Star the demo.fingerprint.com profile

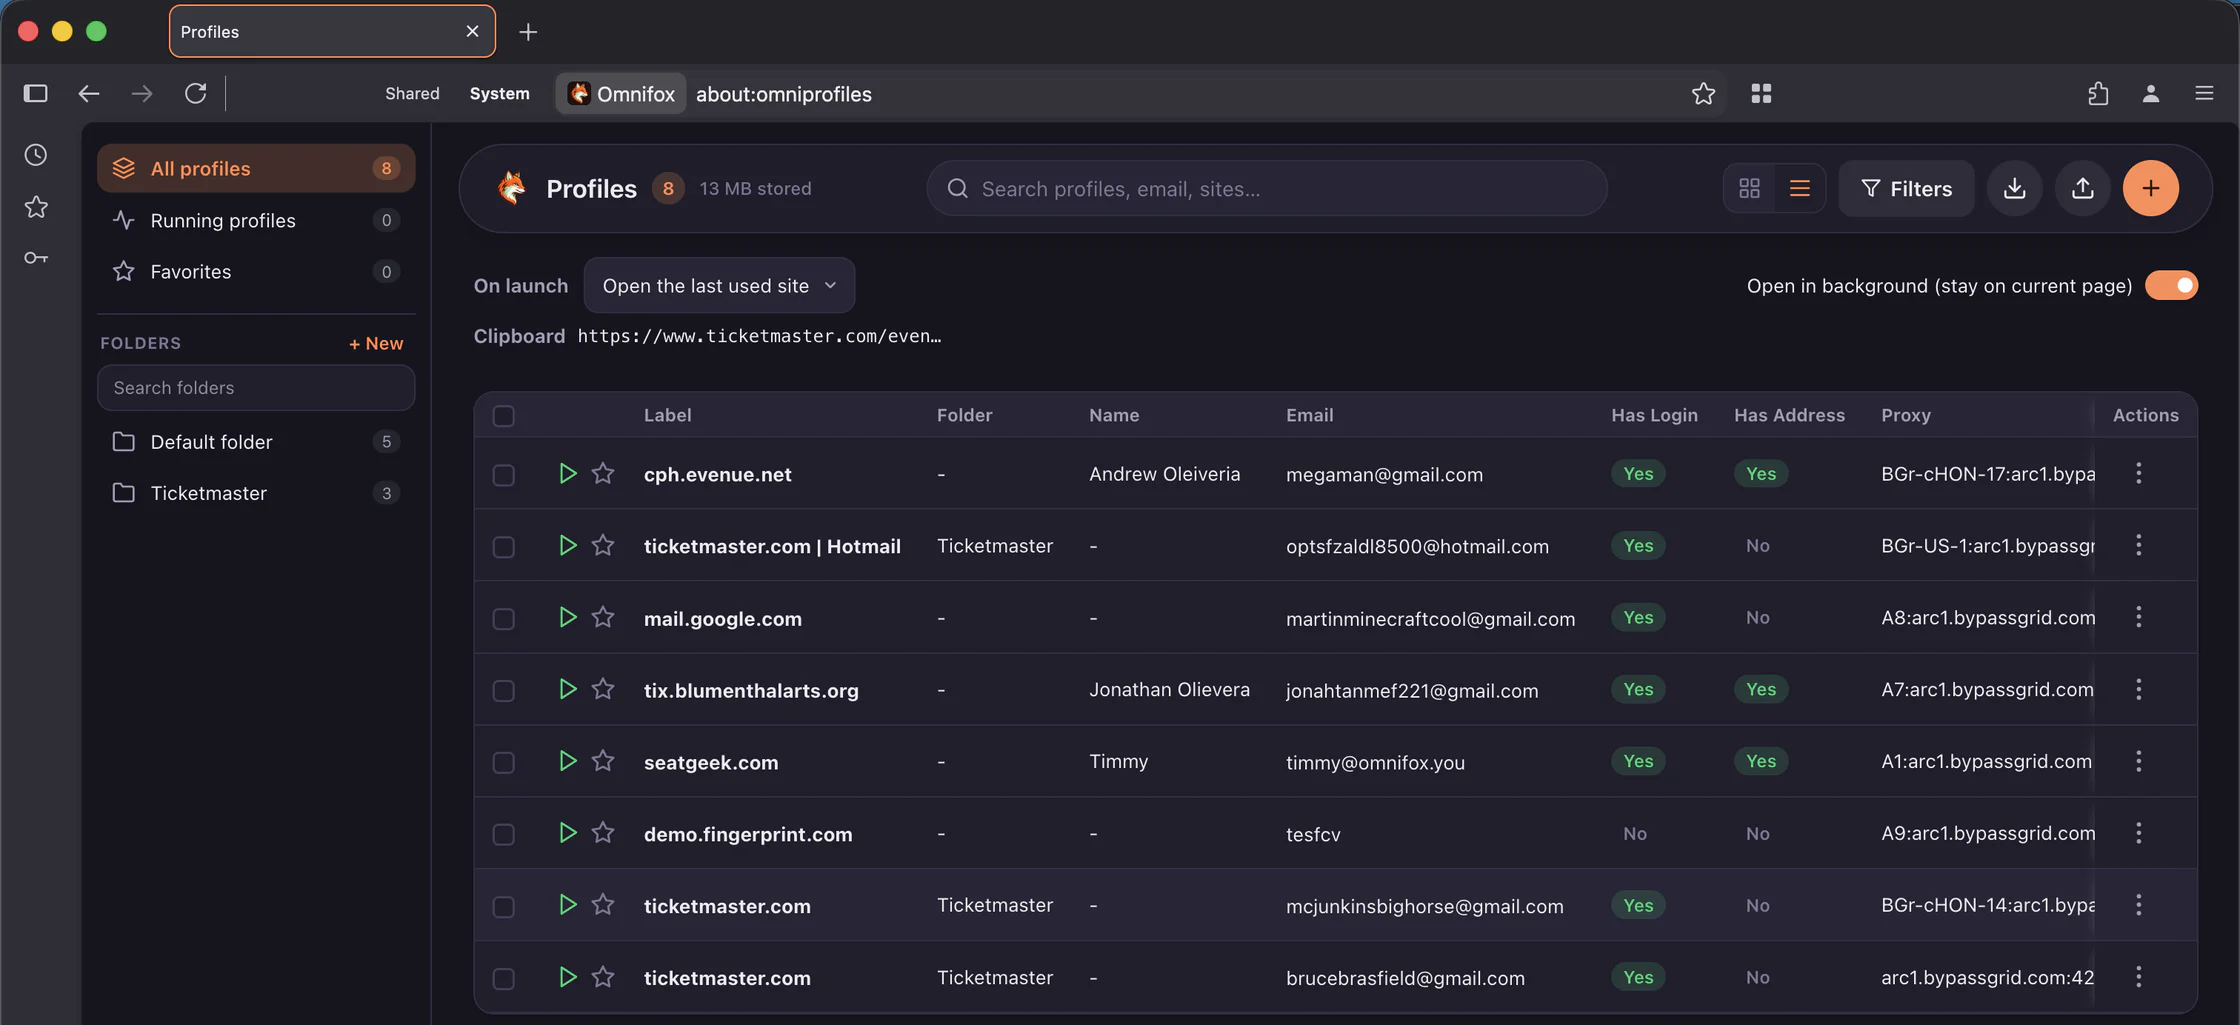[x=602, y=833]
